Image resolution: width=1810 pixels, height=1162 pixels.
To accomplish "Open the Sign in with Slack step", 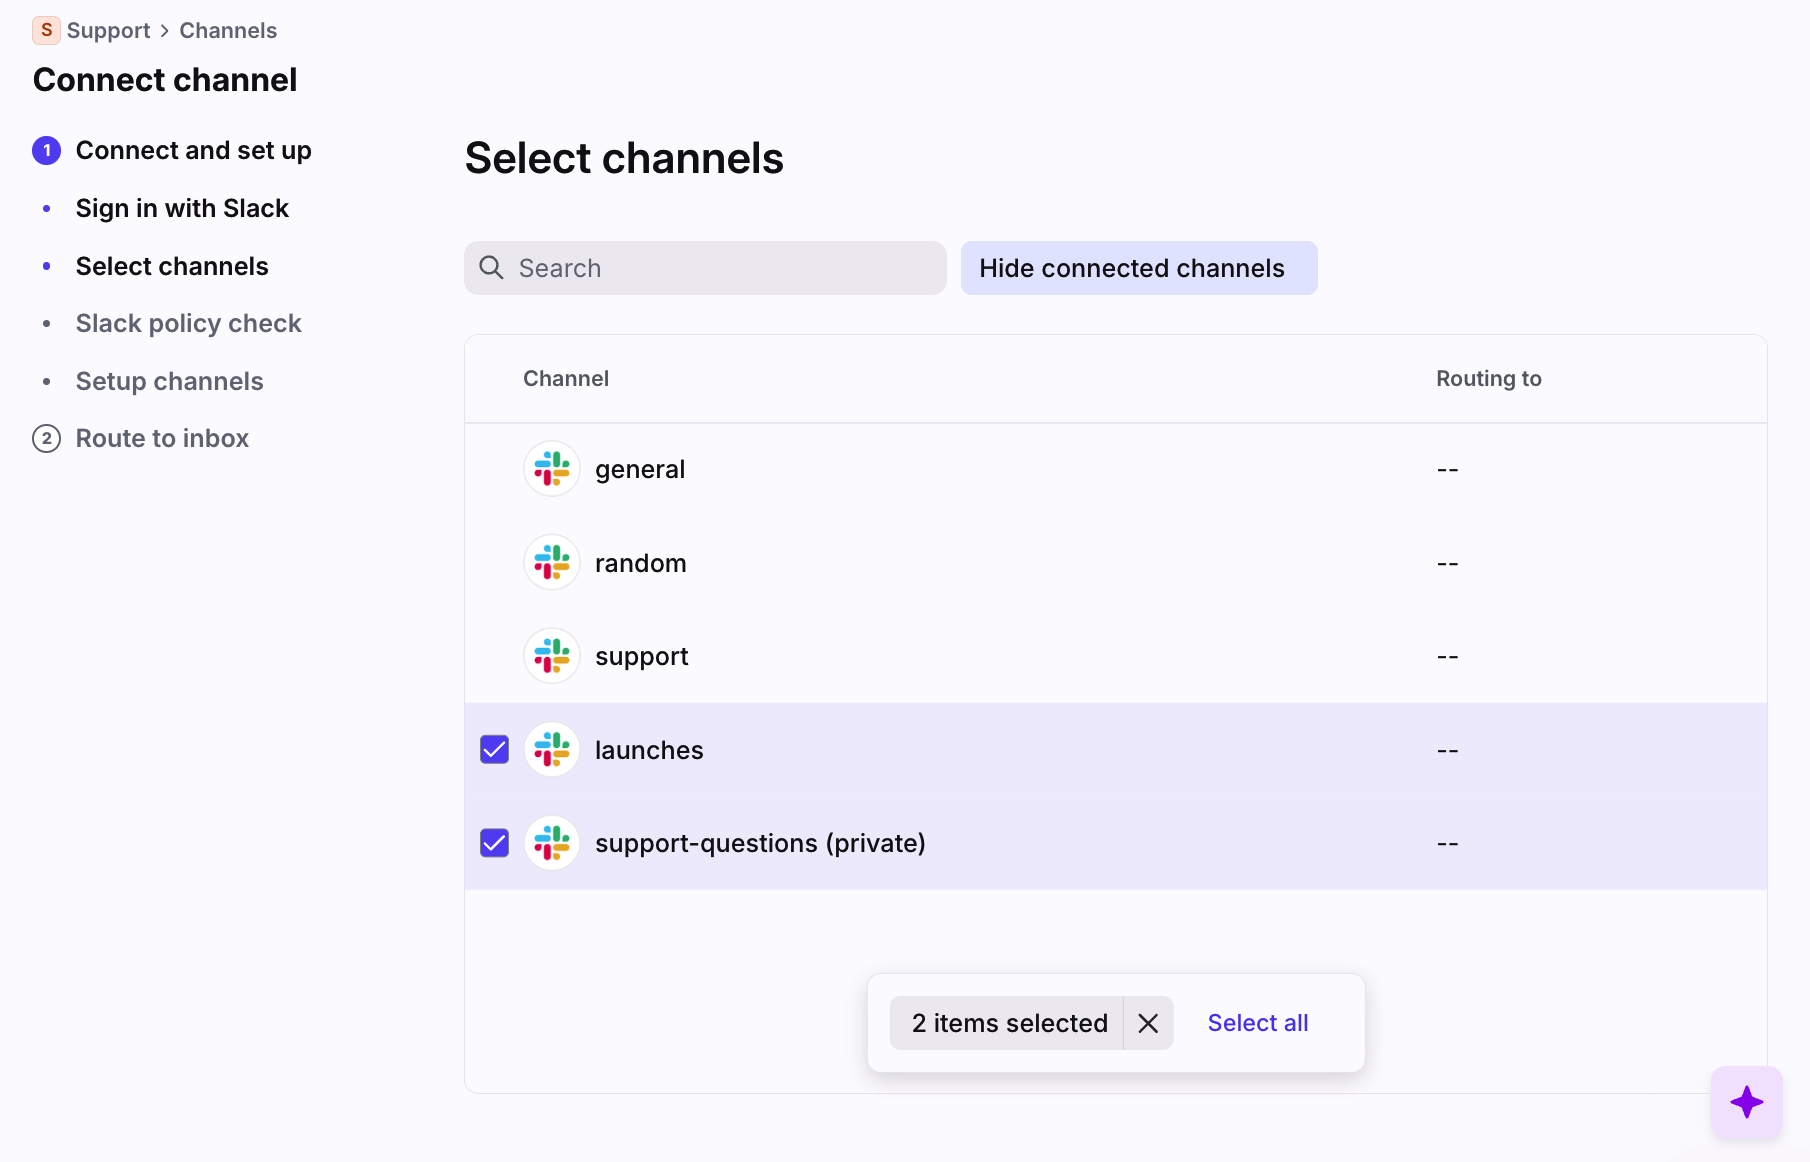I will 182,208.
